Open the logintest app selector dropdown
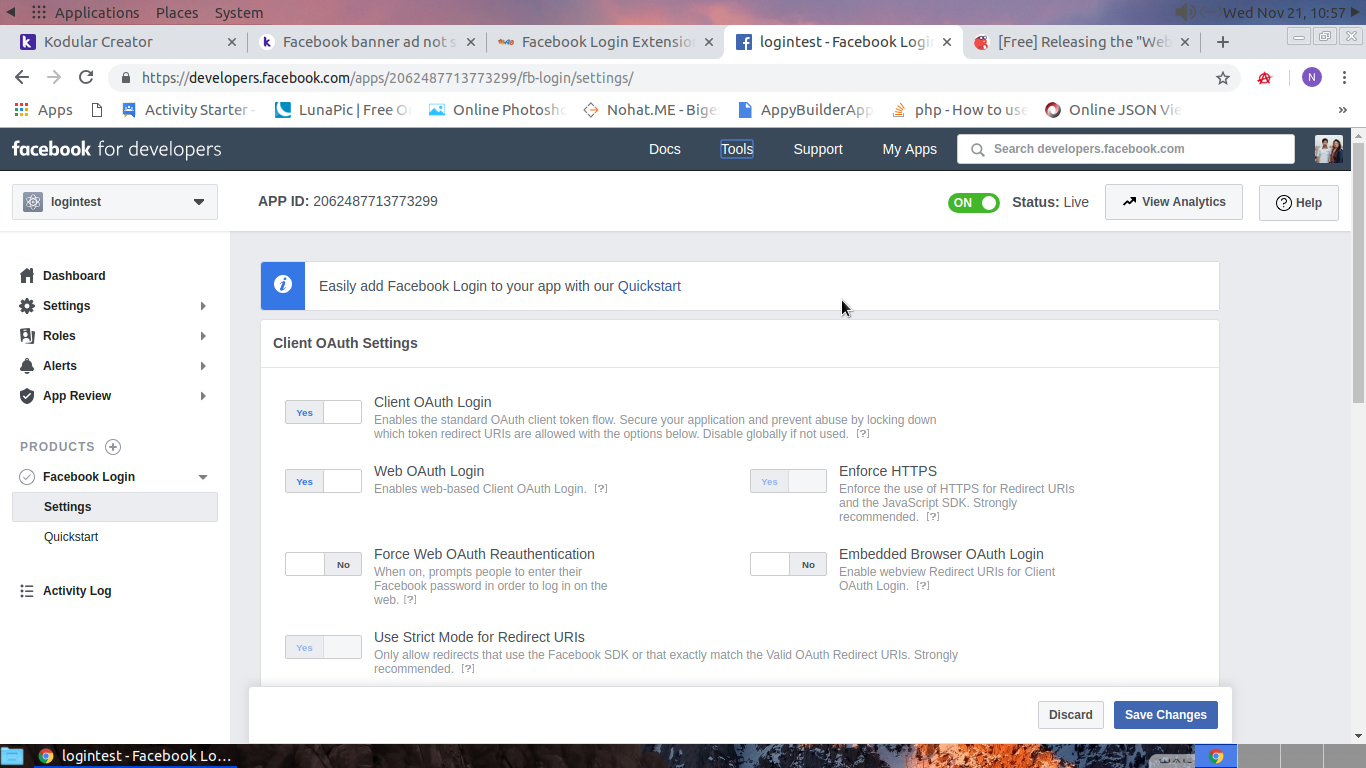This screenshot has width=1366, height=768. (x=115, y=202)
